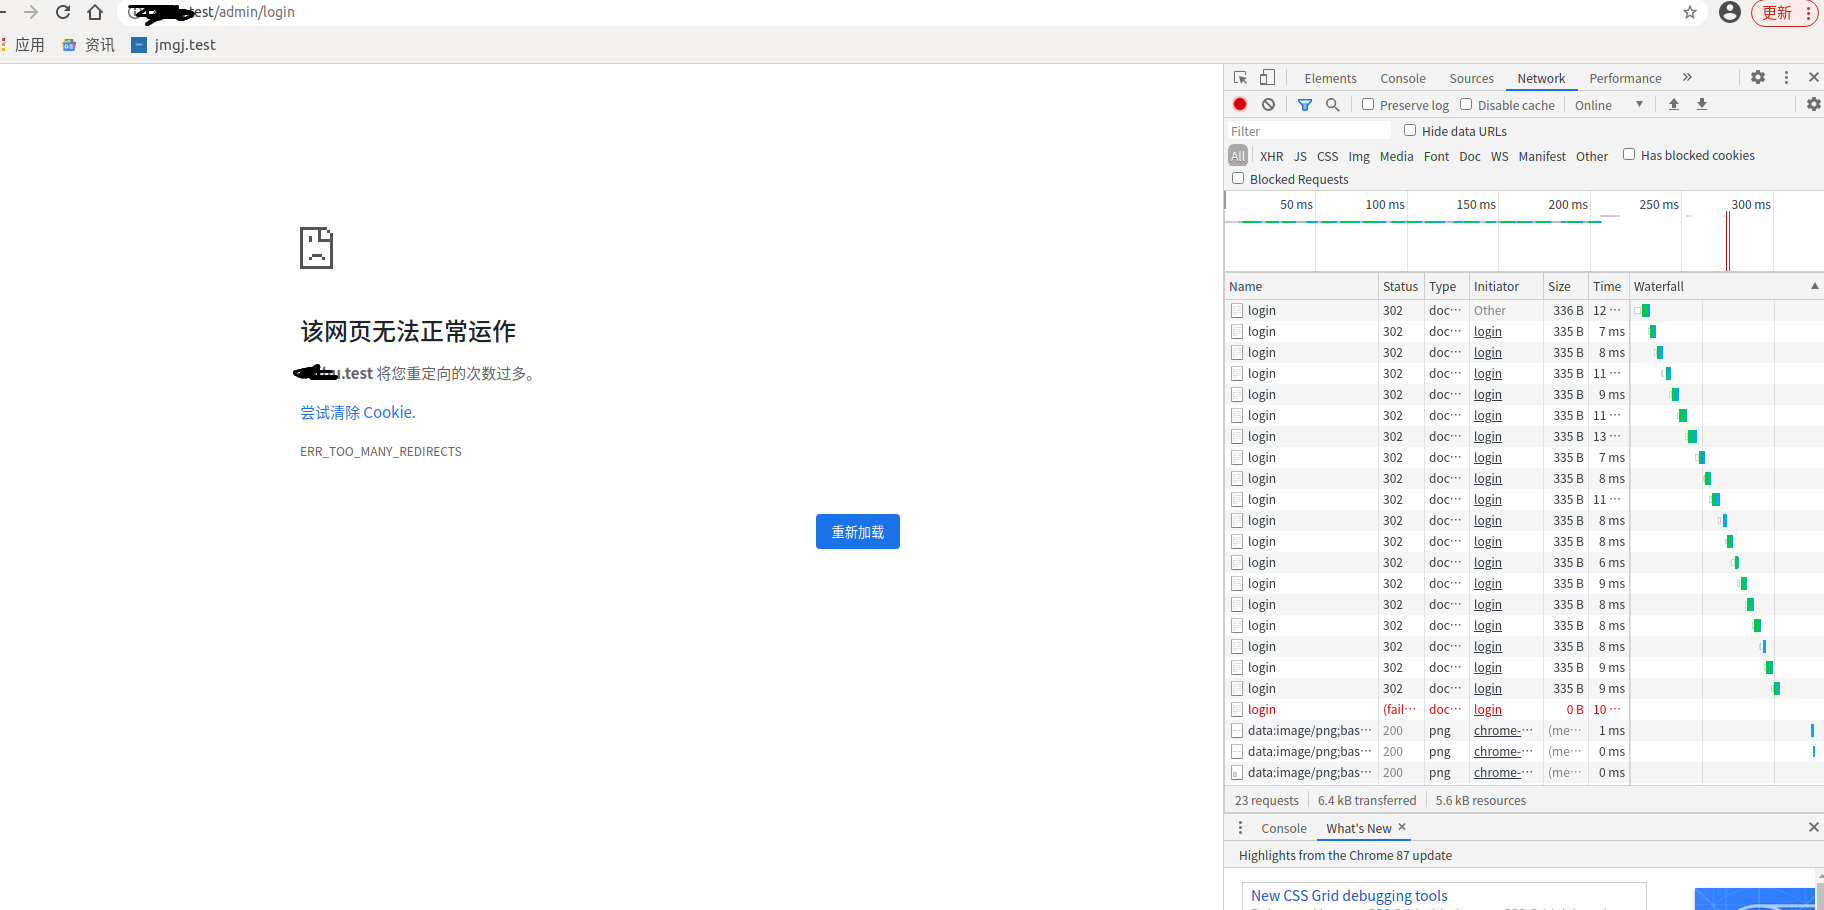
Task: Expand more DevTools tabs chevron
Action: pyautogui.click(x=1687, y=78)
